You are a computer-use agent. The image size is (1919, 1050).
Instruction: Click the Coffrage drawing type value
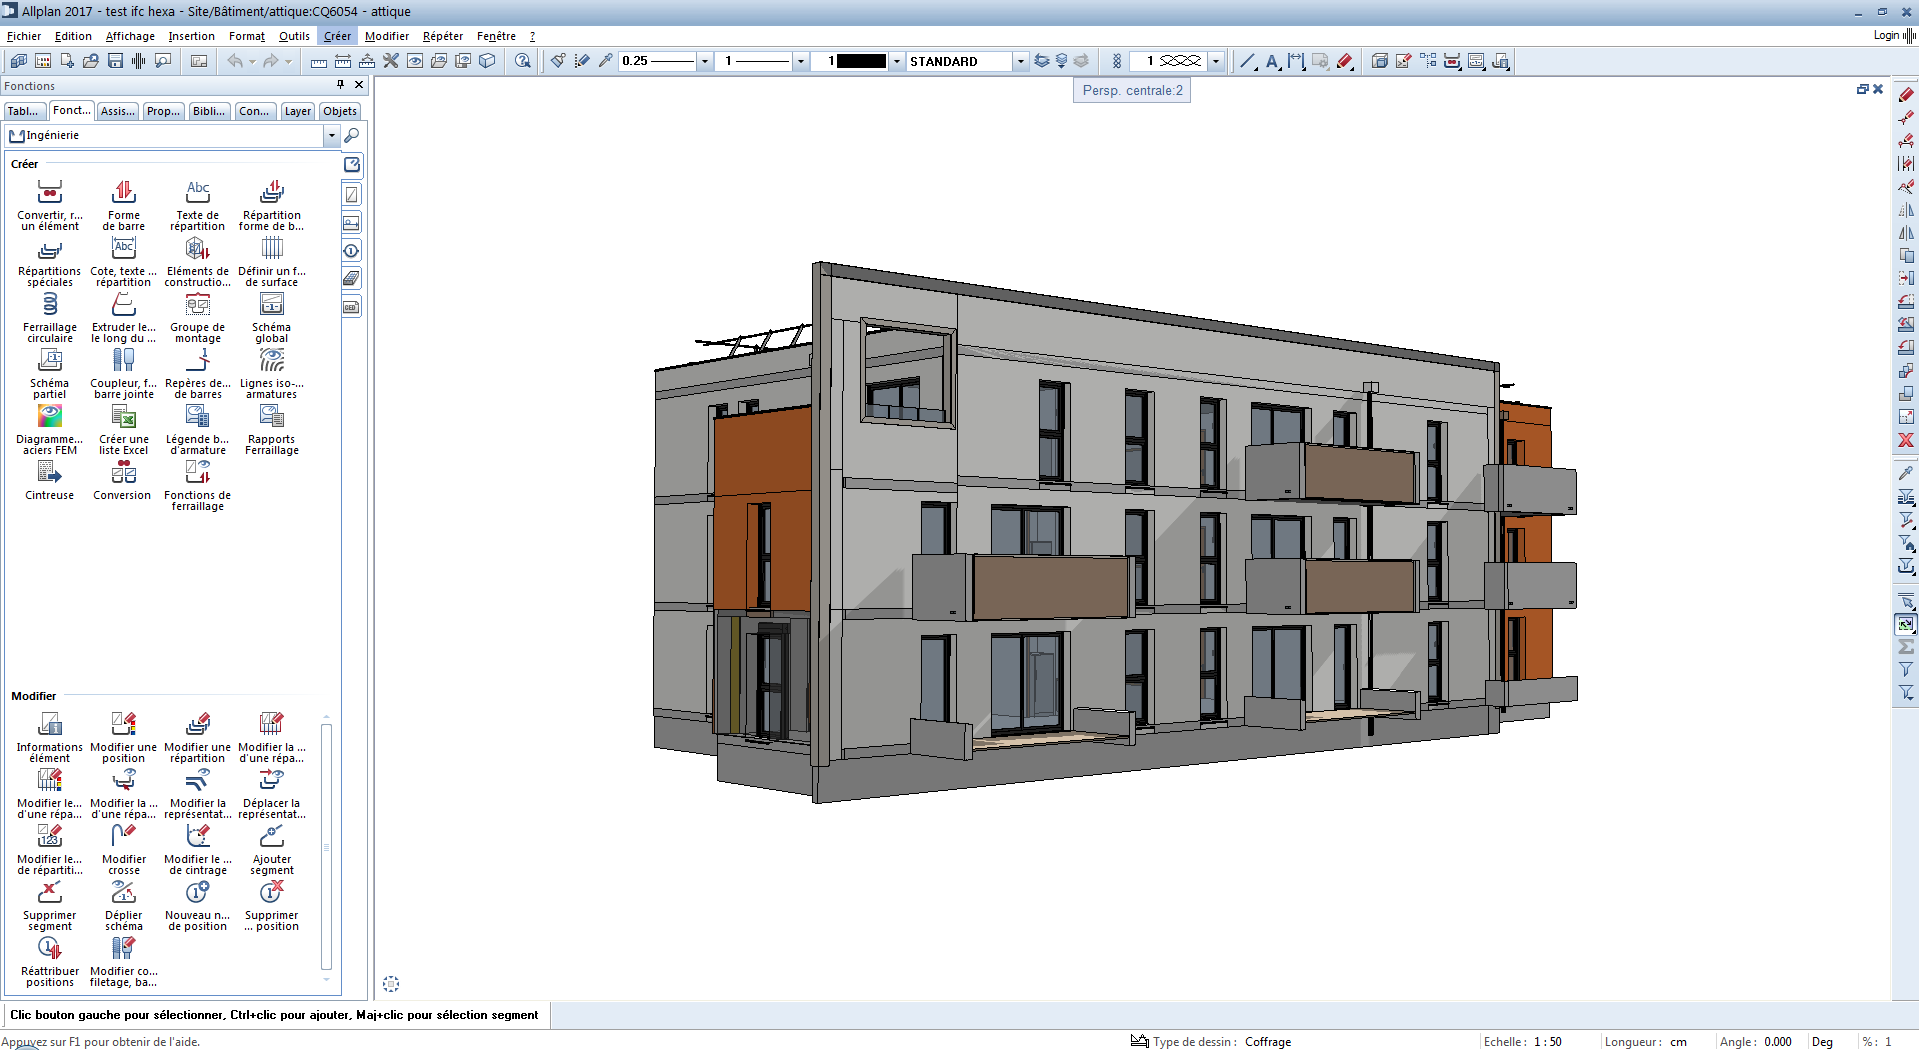[x=1267, y=1041]
